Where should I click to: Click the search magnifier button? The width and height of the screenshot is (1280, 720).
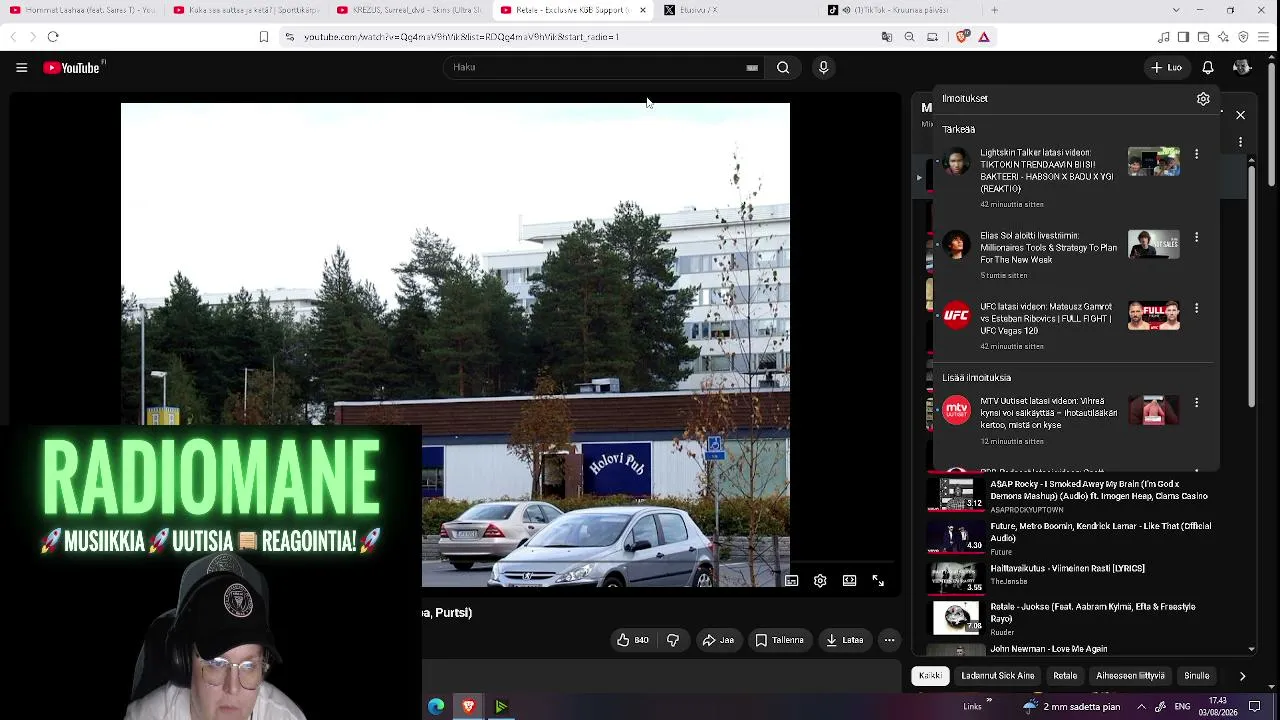pyautogui.click(x=783, y=67)
